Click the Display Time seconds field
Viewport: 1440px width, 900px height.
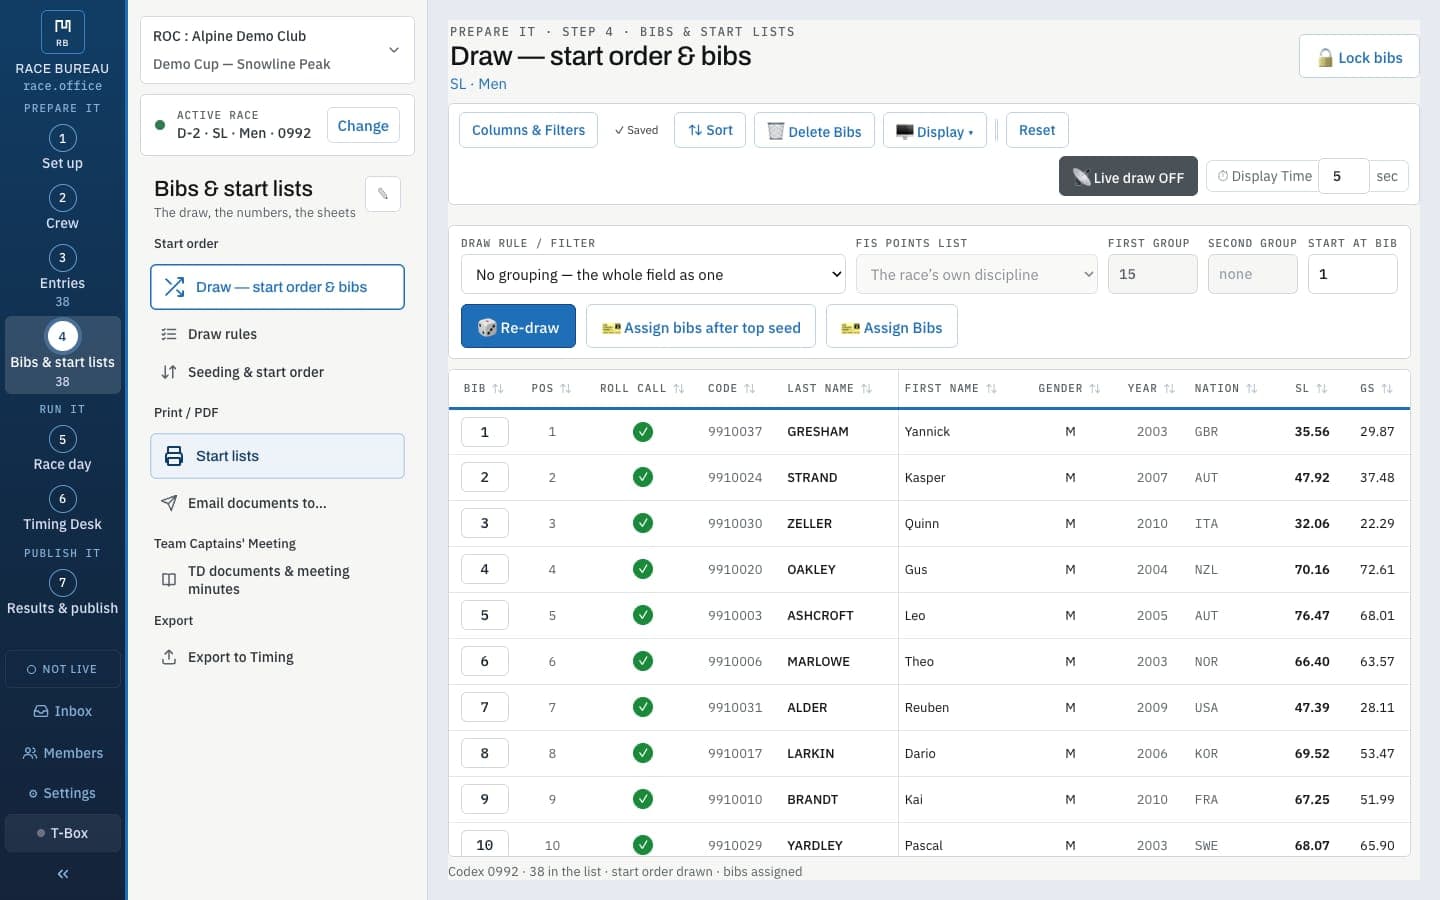point(1343,176)
